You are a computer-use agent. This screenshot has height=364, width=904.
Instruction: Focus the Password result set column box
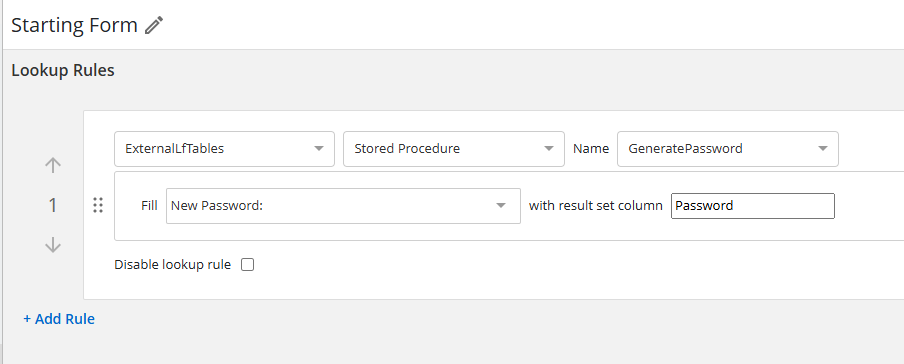(x=752, y=206)
